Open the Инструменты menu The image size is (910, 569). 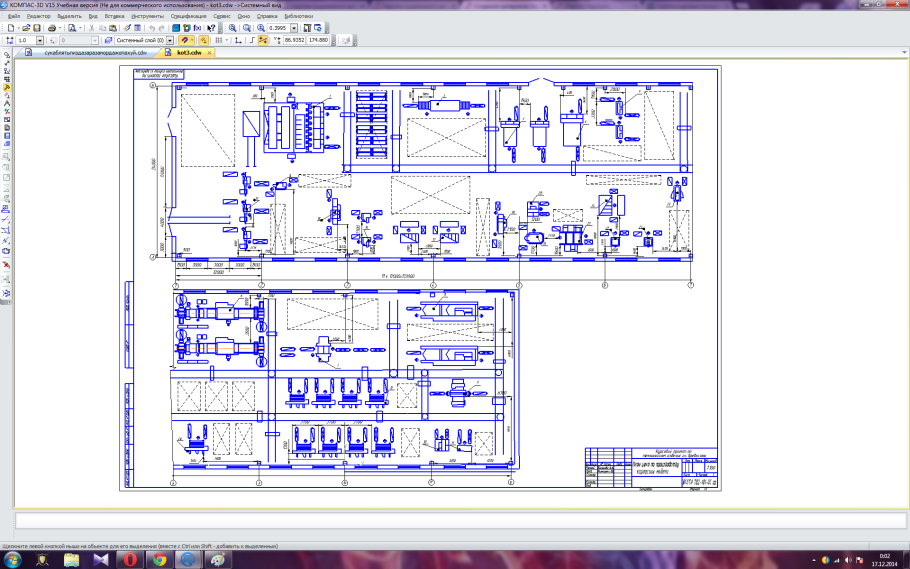pos(147,17)
